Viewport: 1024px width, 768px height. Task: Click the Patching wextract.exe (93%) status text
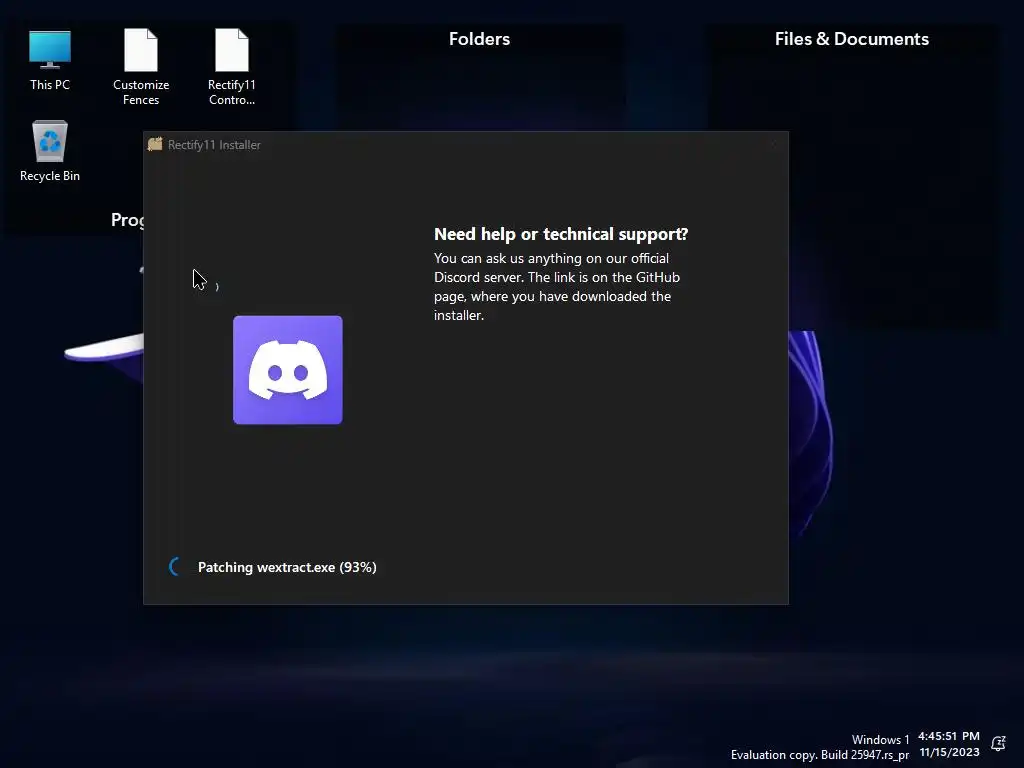pos(287,567)
